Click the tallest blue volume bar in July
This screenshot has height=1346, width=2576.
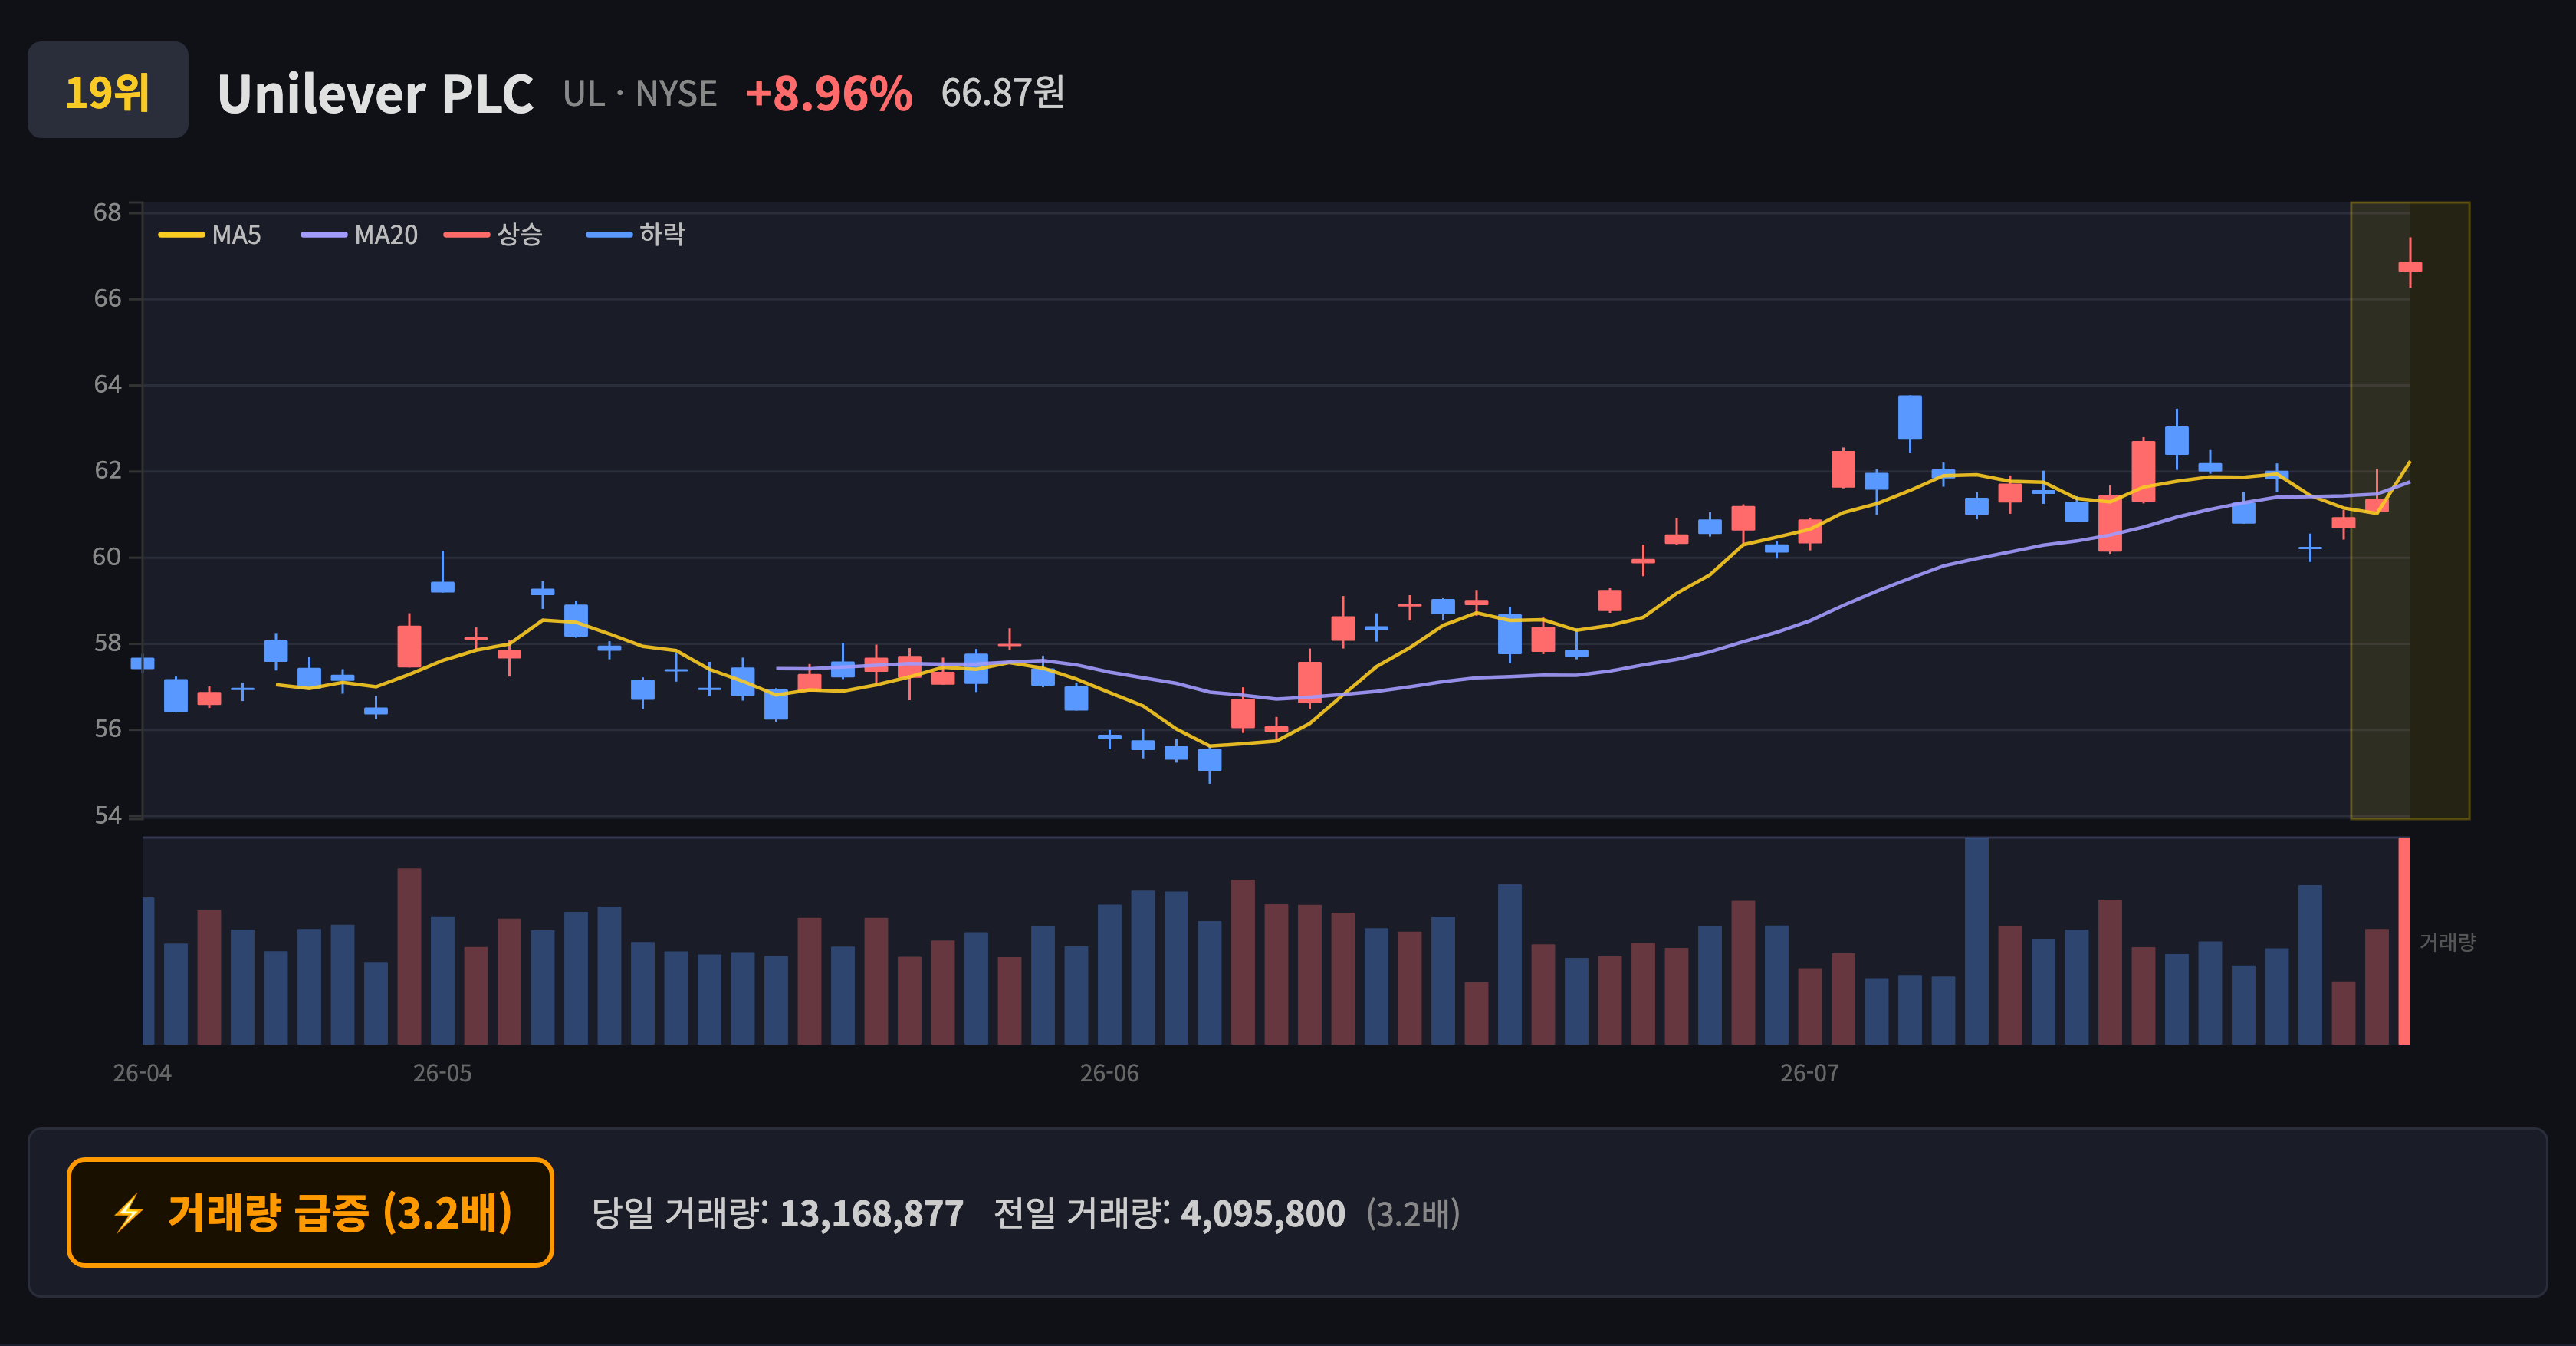coord(1976,941)
